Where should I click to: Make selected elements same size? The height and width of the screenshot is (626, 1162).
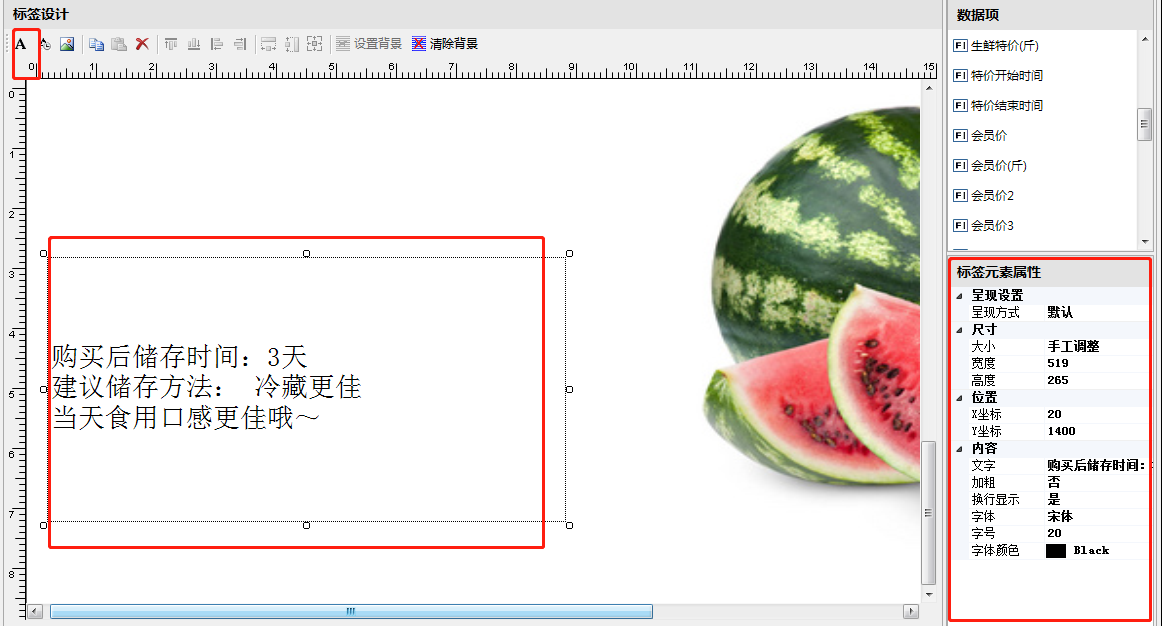coord(315,44)
